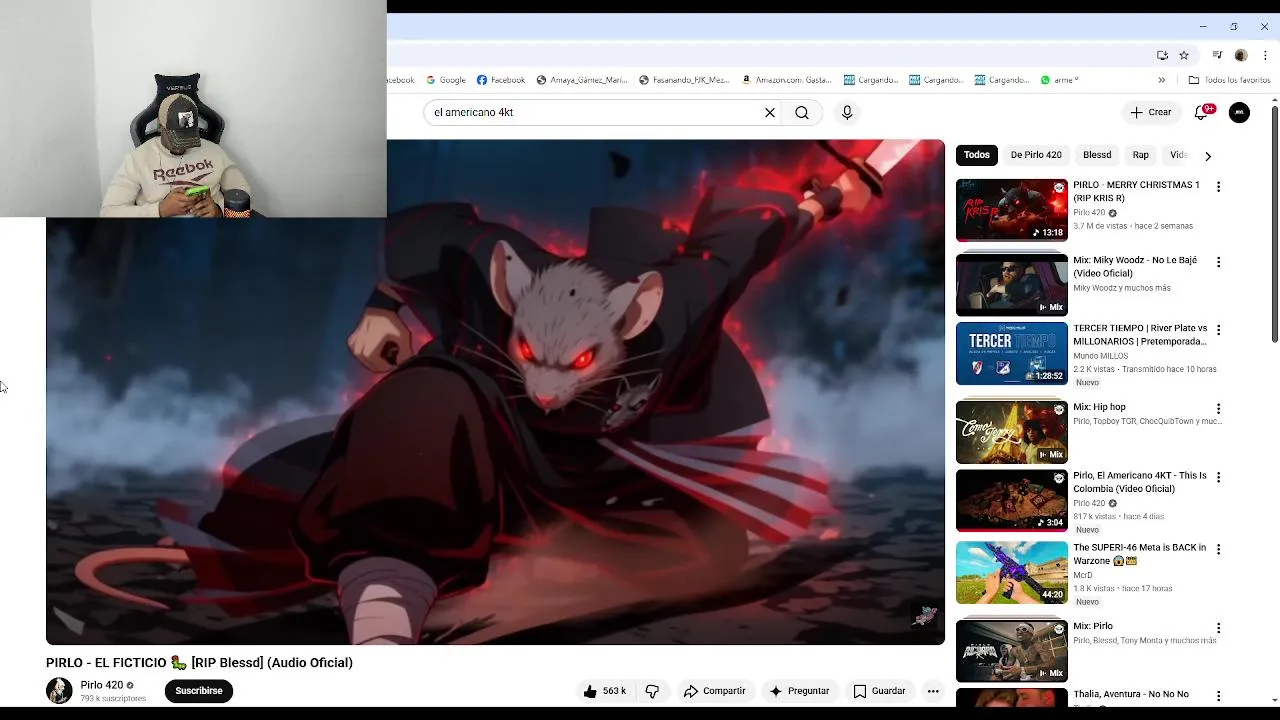Select the 'De Pirlo 420' filter chip
The image size is (1280, 720).
(x=1036, y=155)
